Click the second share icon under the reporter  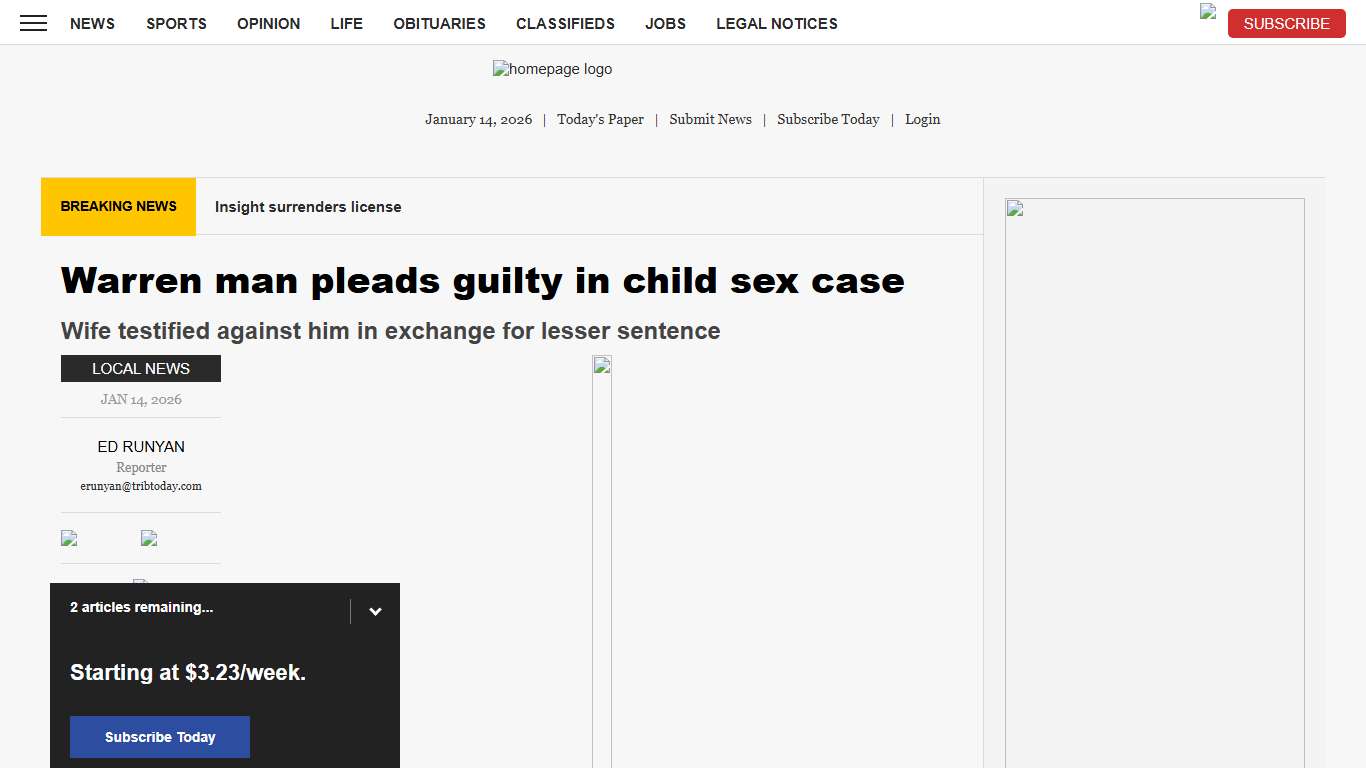(148, 538)
